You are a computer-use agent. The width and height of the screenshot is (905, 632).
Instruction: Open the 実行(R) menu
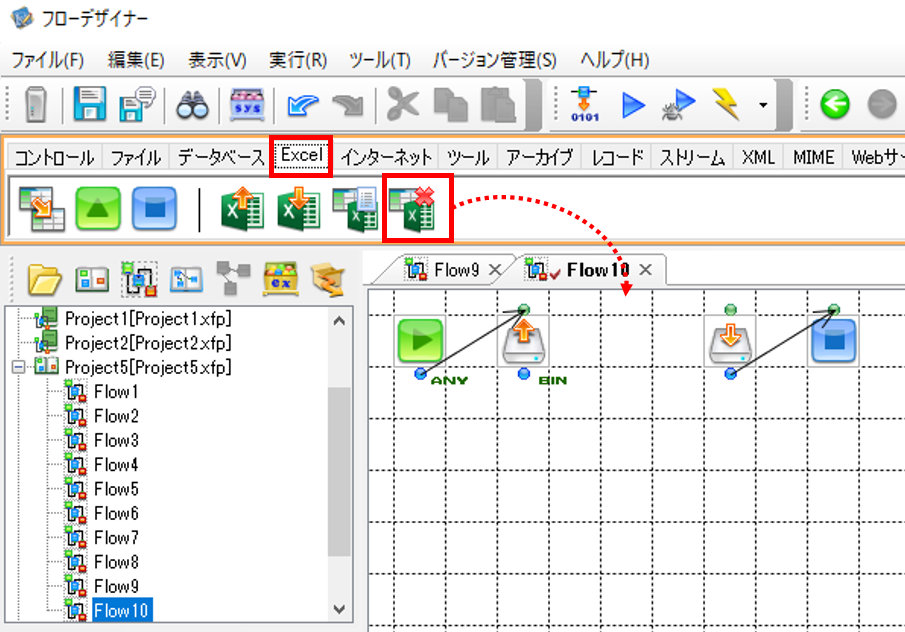[298, 60]
